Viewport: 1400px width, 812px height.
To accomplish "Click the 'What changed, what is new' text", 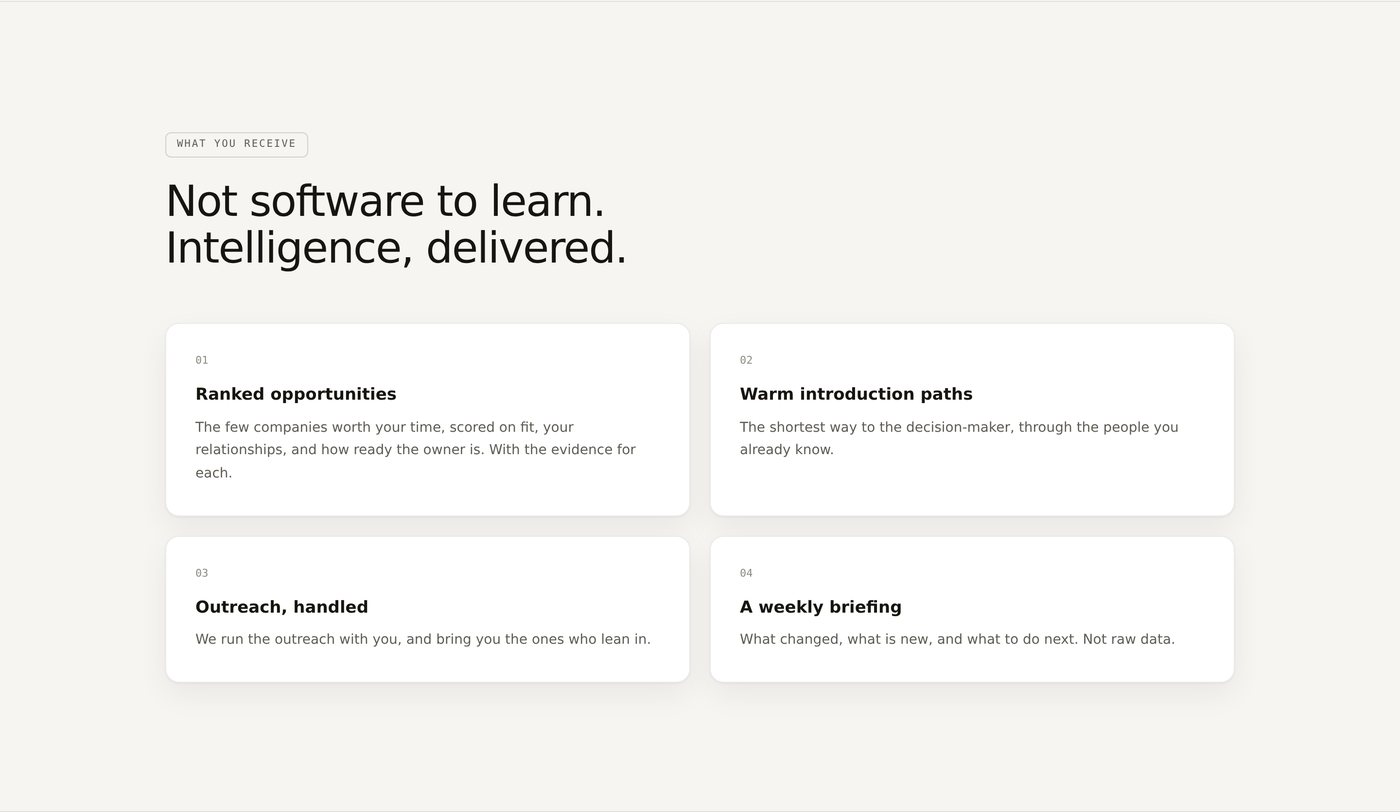I will pos(957,639).
